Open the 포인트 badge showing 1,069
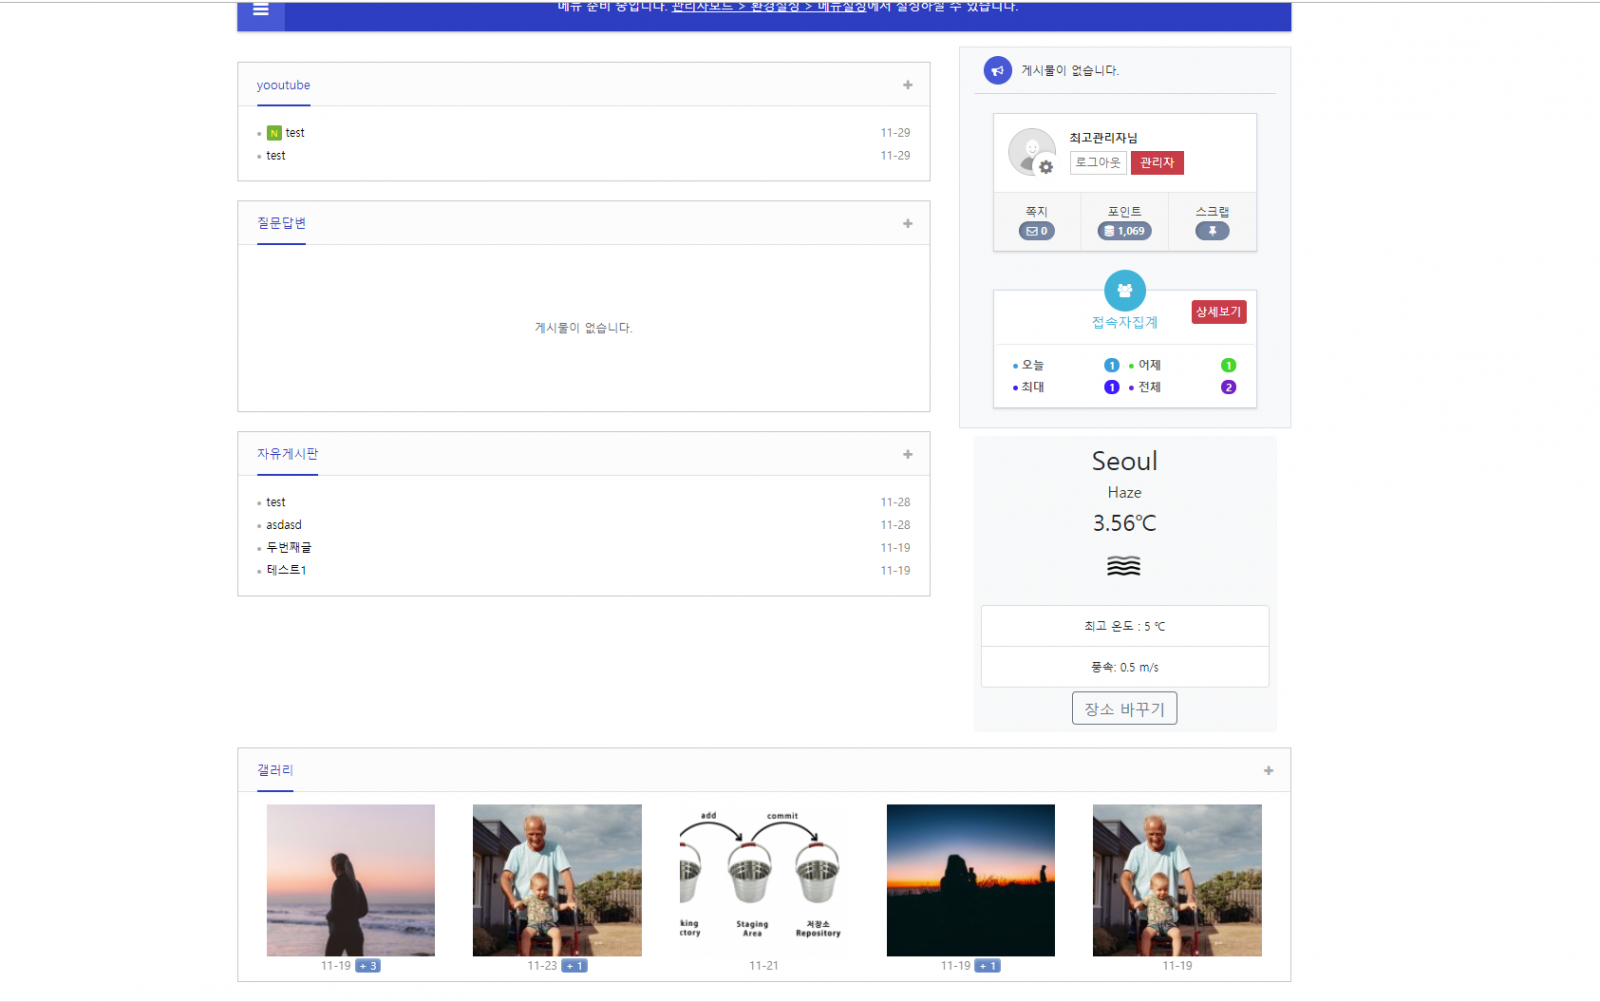The height and width of the screenshot is (1002, 1600). 1124,231
